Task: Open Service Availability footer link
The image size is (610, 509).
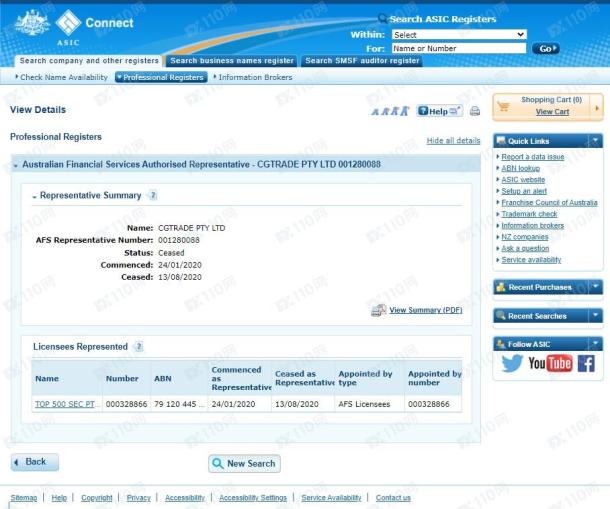Action: click(331, 498)
